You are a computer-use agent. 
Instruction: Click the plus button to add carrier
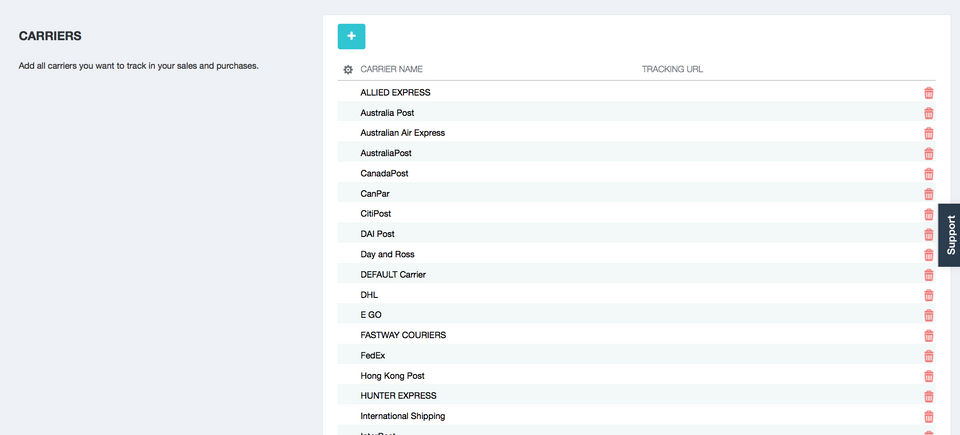(x=351, y=36)
